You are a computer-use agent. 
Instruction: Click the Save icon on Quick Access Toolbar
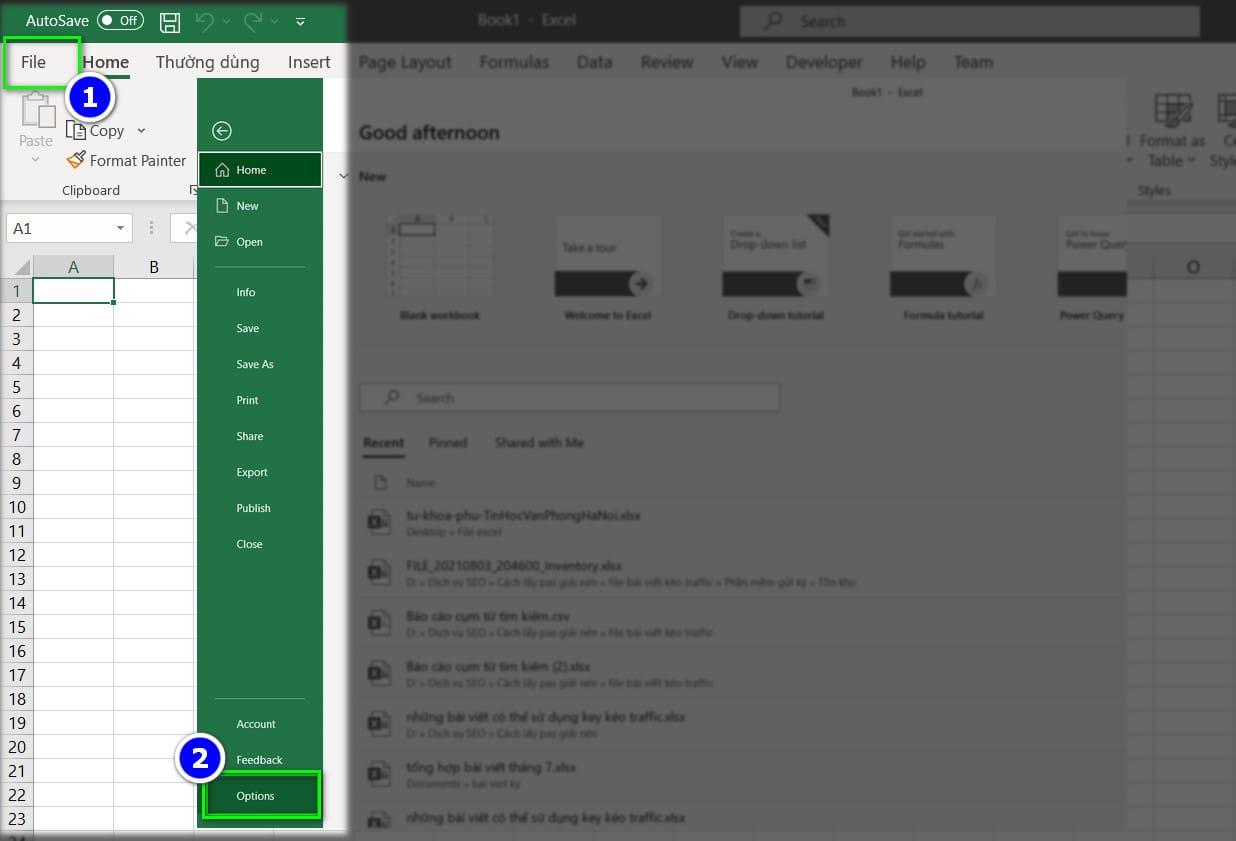pos(169,21)
